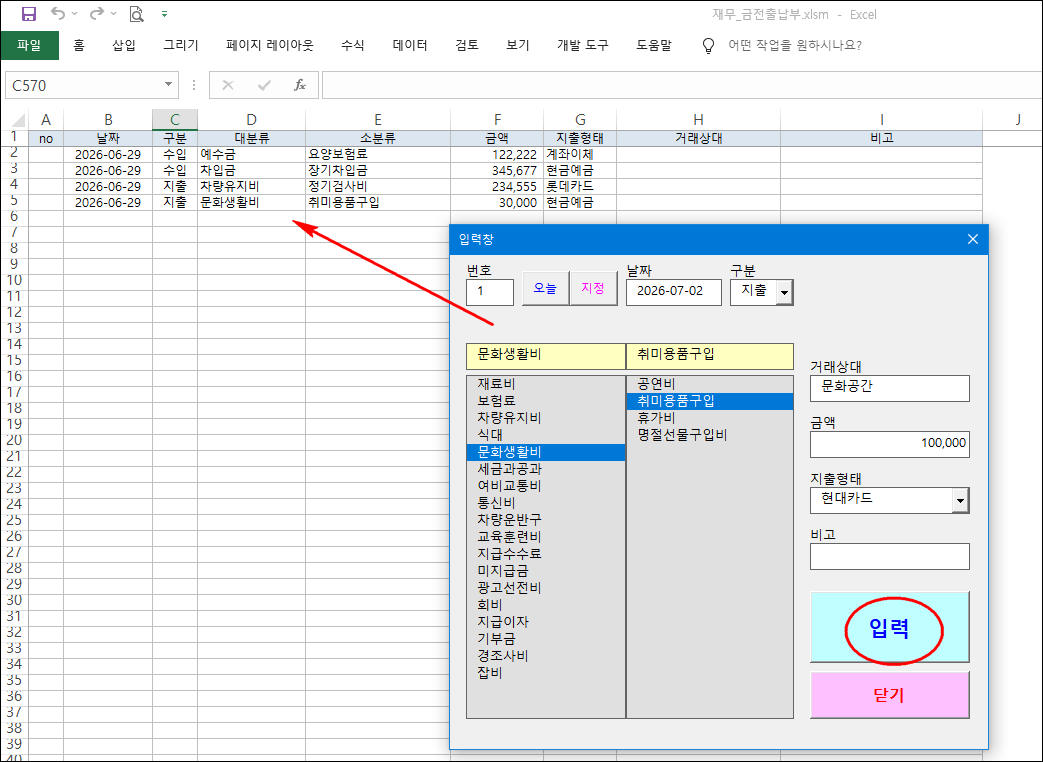
Task: Click the 입력 button
Action: [x=889, y=627]
